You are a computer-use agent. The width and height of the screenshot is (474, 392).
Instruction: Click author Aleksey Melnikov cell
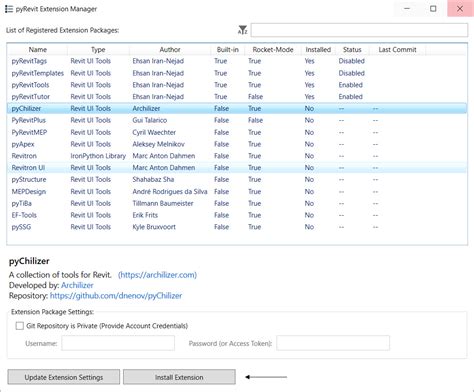(158, 144)
